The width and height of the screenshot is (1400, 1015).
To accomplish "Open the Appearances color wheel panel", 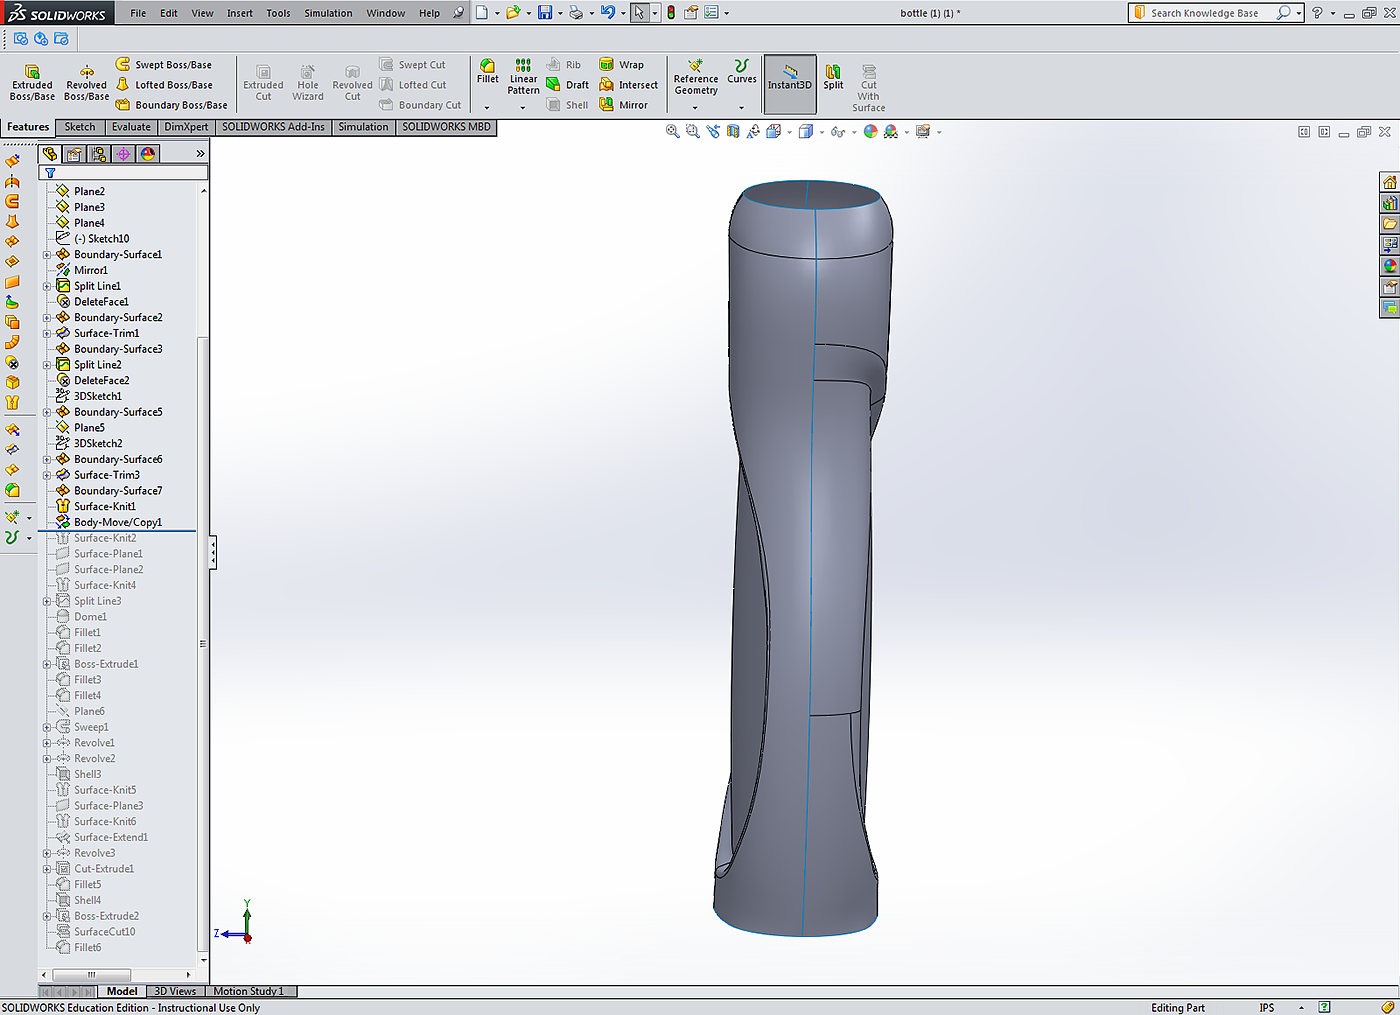I will point(1389,266).
